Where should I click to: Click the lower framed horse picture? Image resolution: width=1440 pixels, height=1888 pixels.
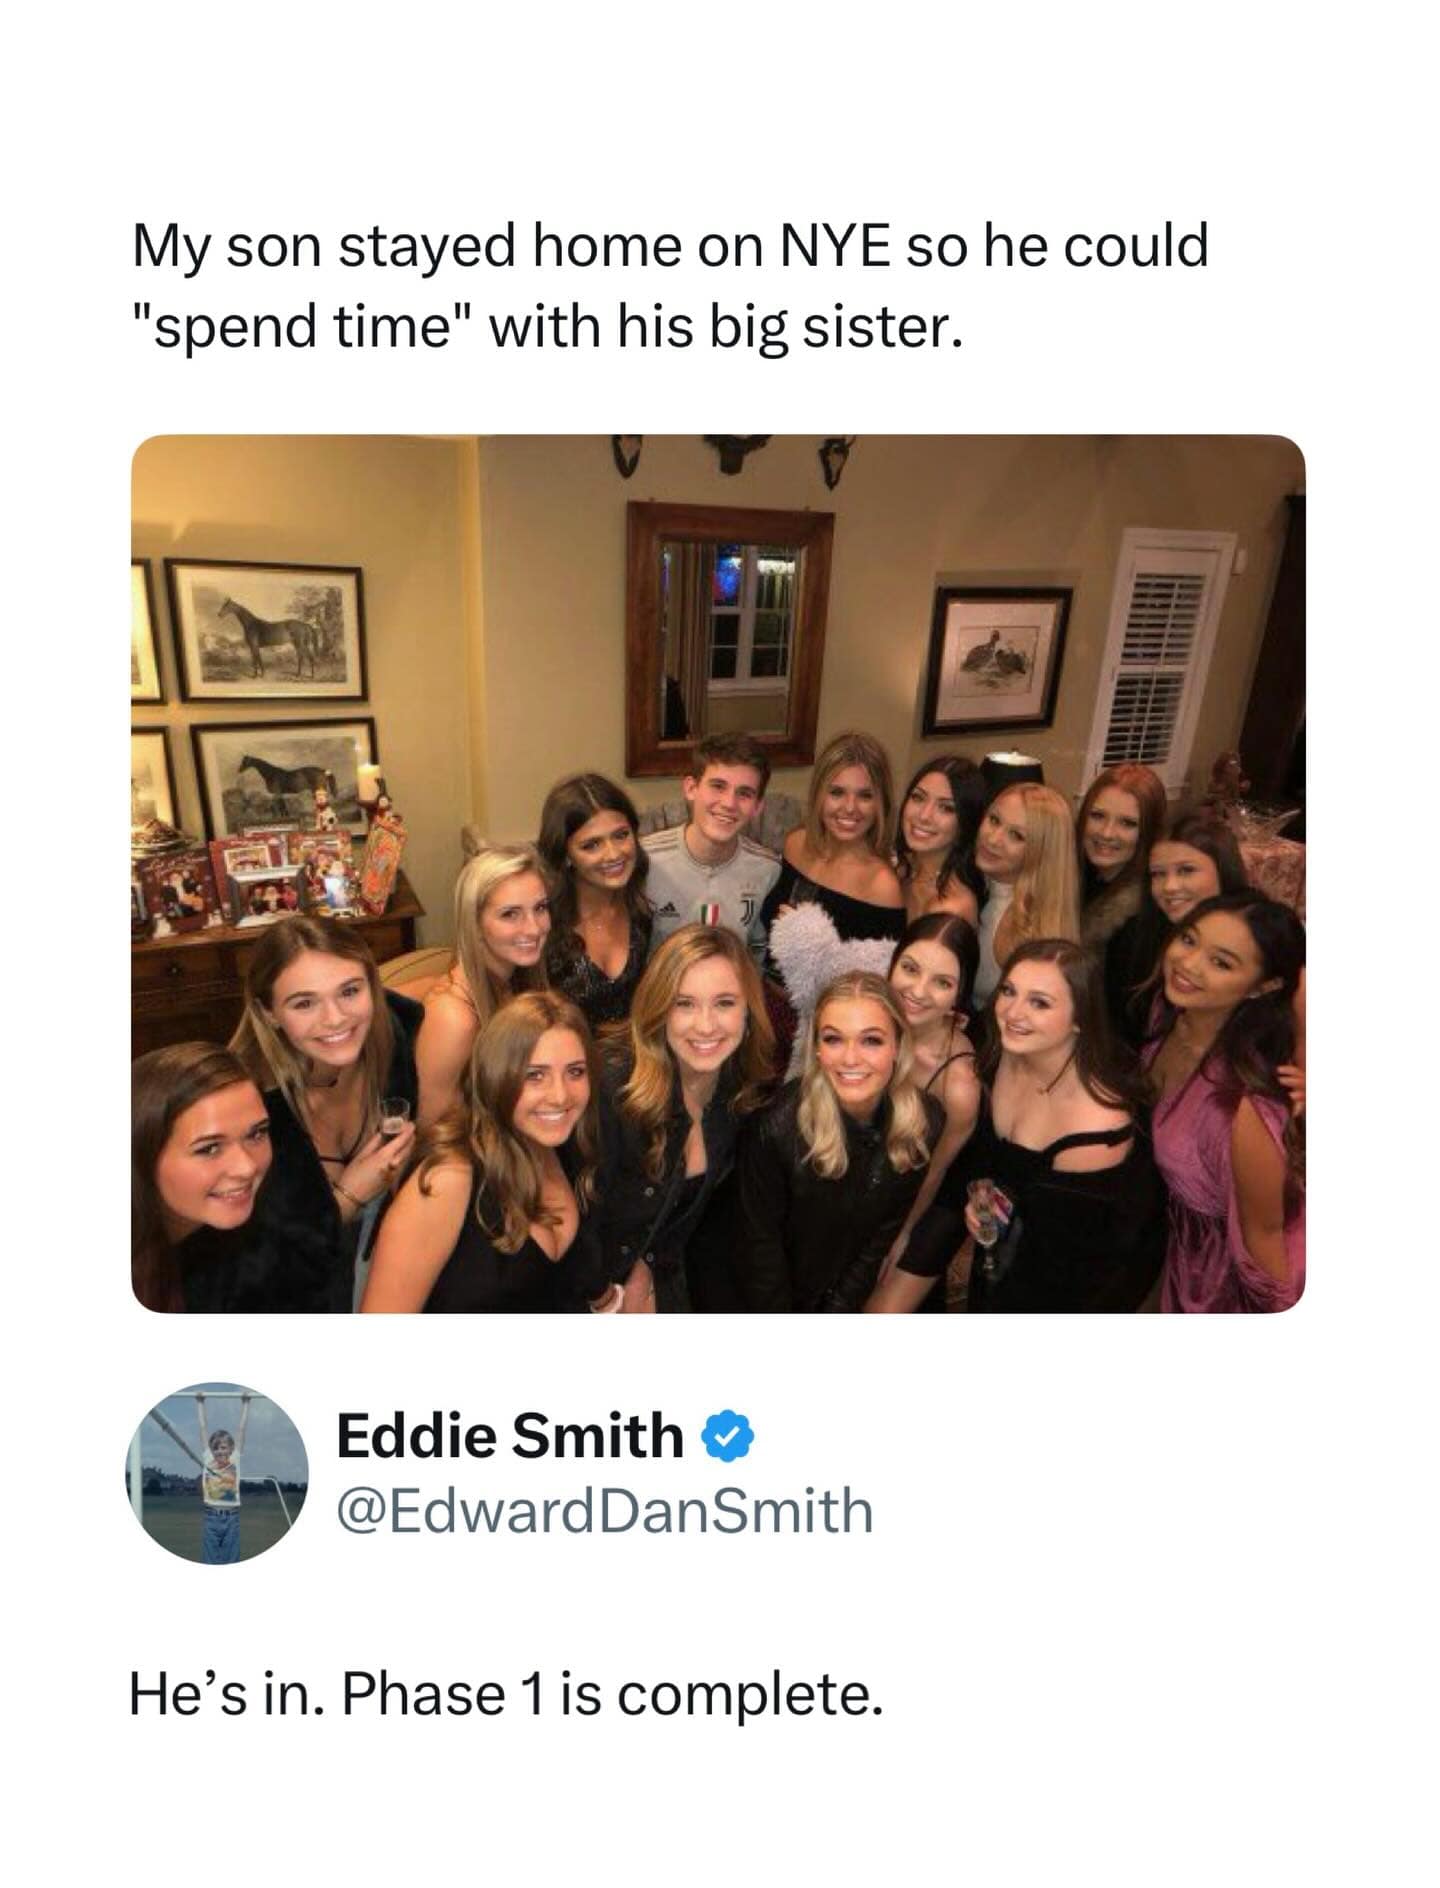coord(286,773)
